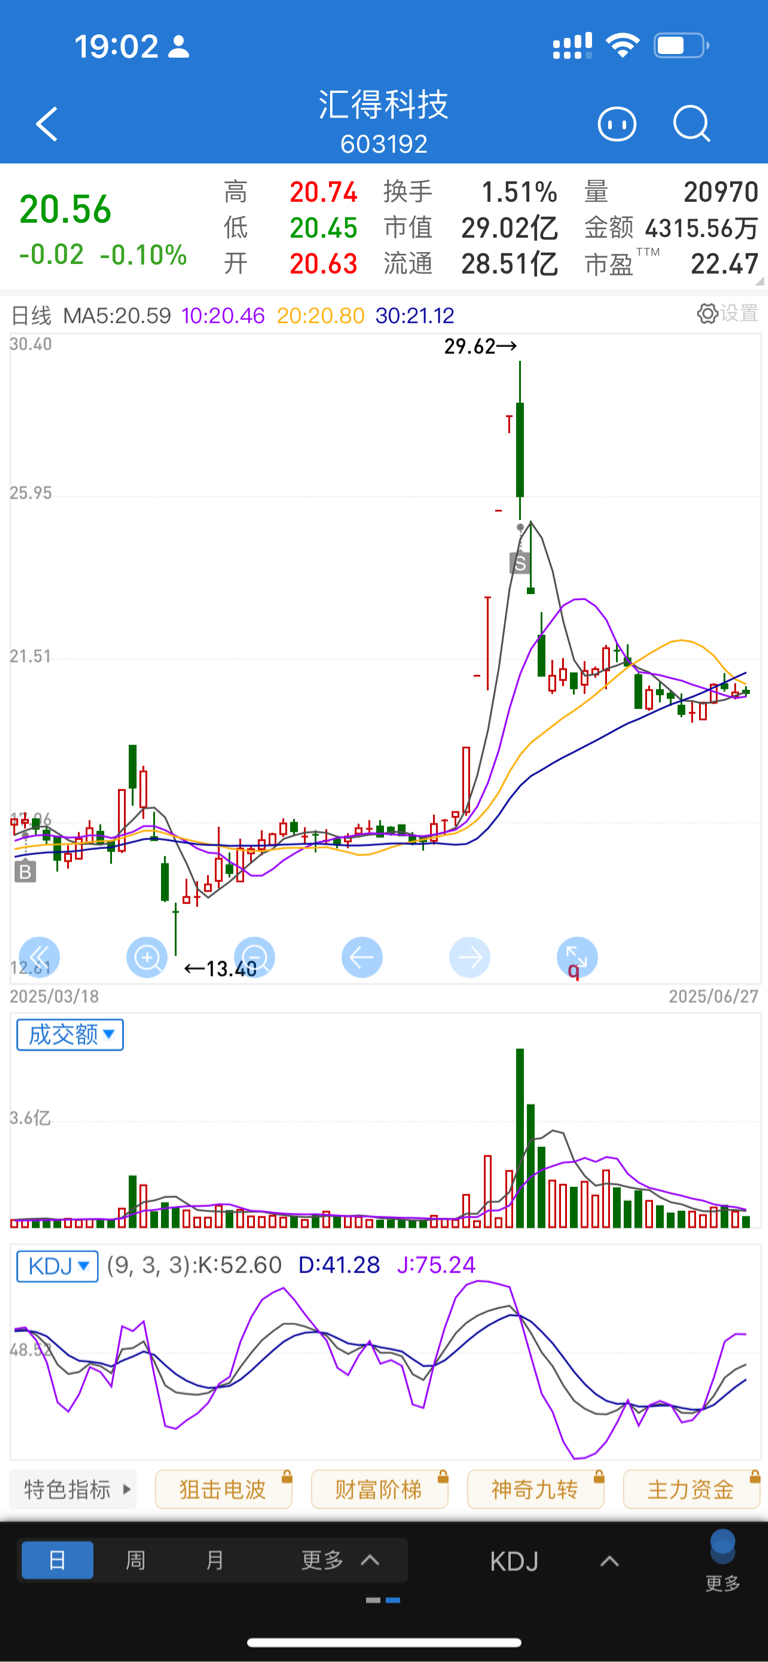Open 主力资金 indicator
768x1662 pixels.
tap(691, 1490)
